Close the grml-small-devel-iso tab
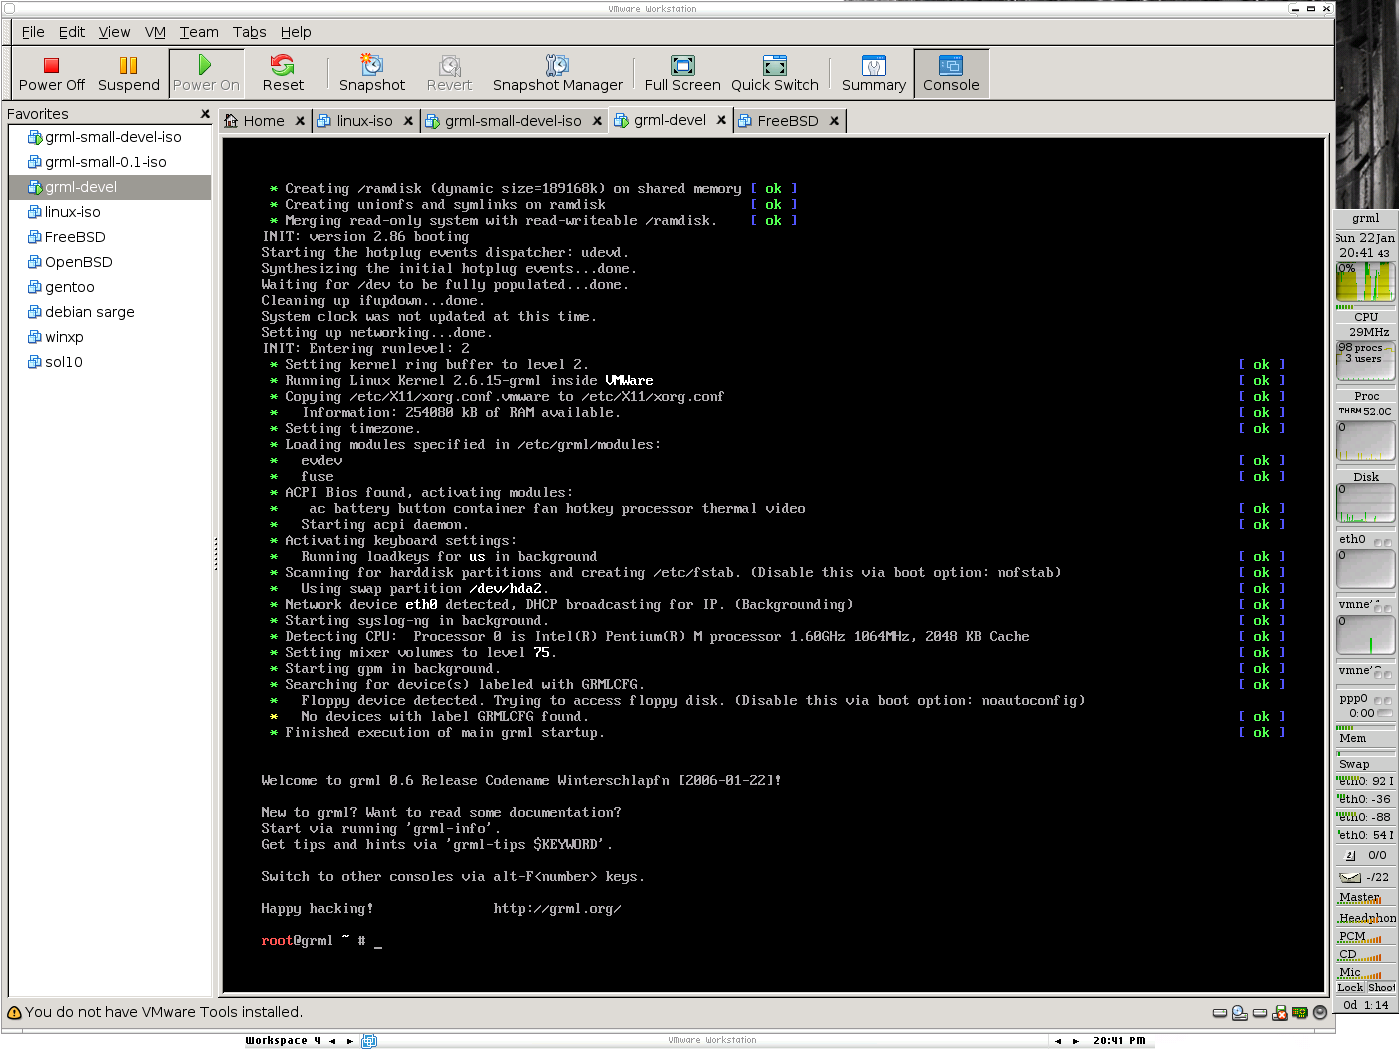Screen dimensions: 1399x1049 (597, 121)
